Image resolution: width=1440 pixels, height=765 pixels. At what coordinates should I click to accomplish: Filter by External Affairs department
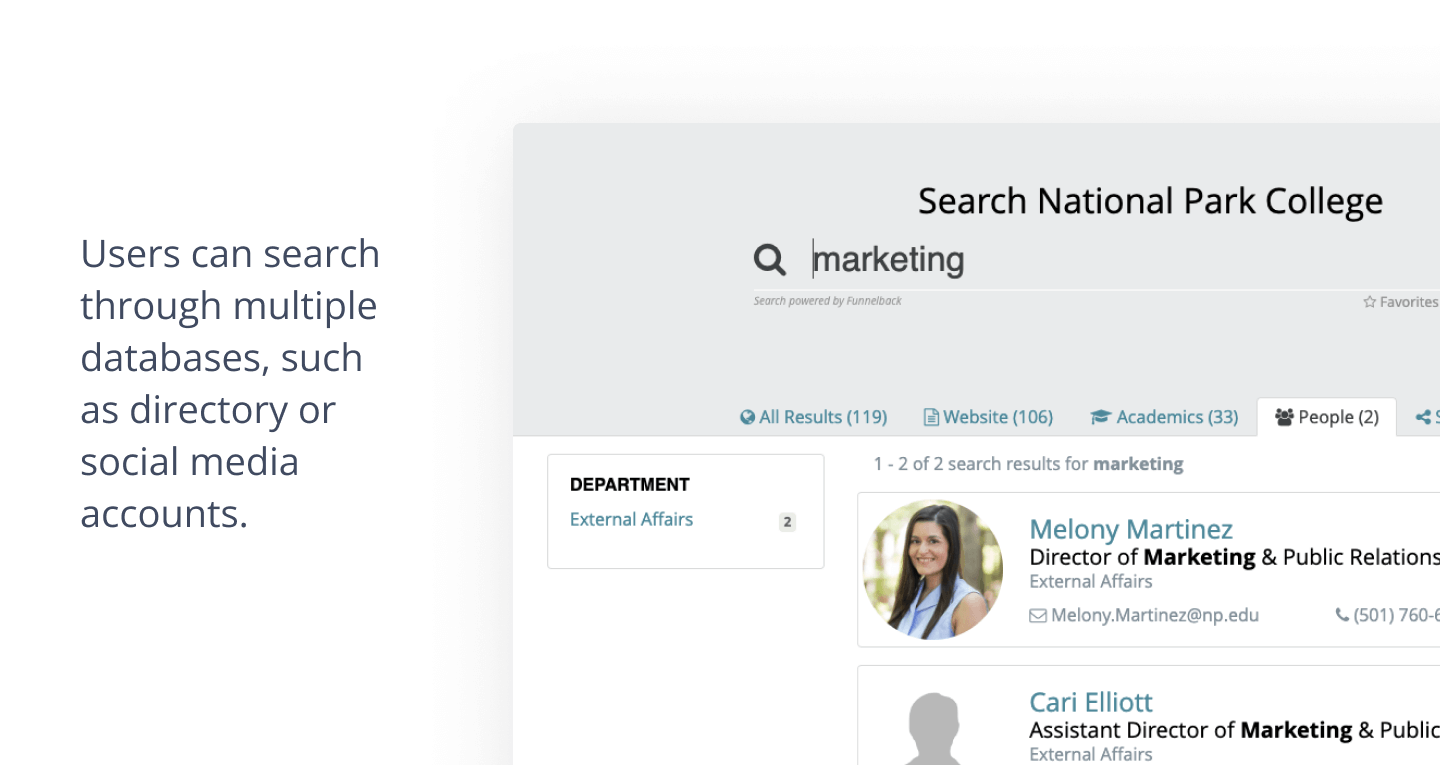coord(631,519)
